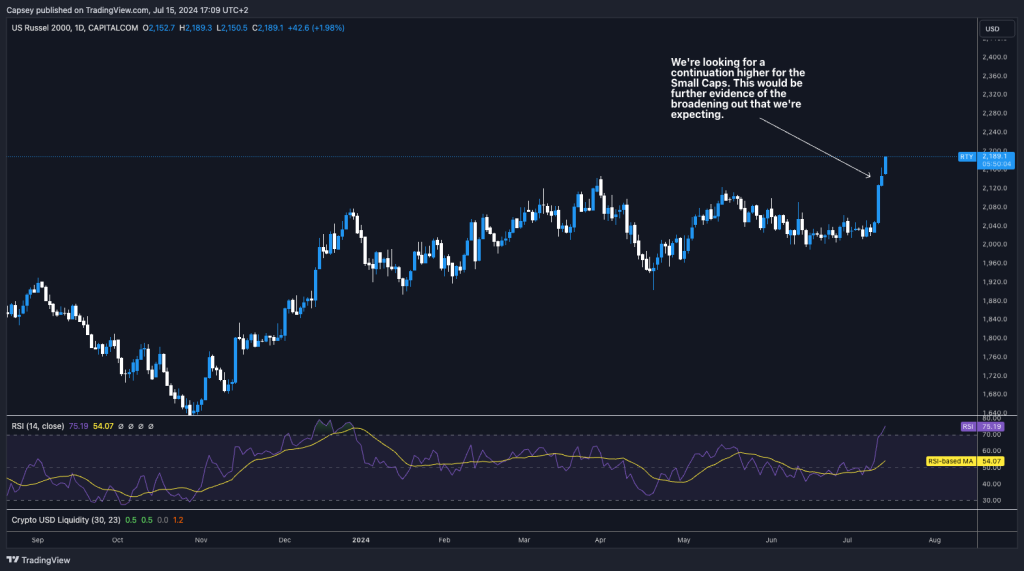Click the purple RSI value label on scale

(x=967, y=426)
